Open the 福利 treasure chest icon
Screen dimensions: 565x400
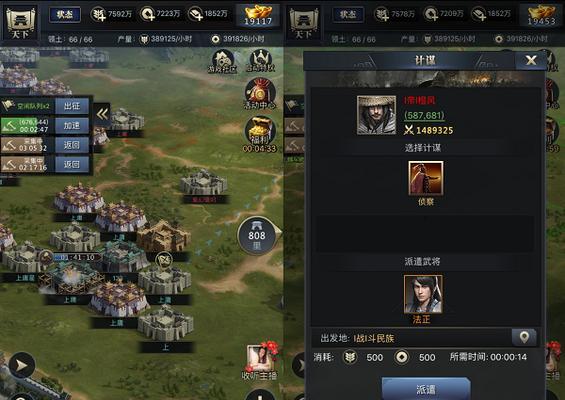tap(259, 133)
